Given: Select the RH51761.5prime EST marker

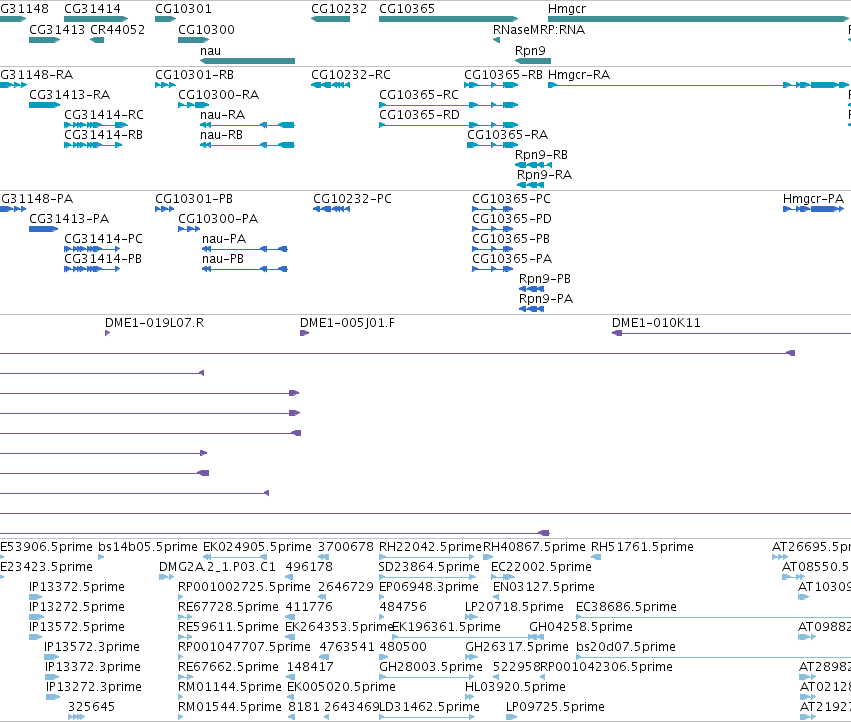Looking at the screenshot, I should [x=596, y=557].
